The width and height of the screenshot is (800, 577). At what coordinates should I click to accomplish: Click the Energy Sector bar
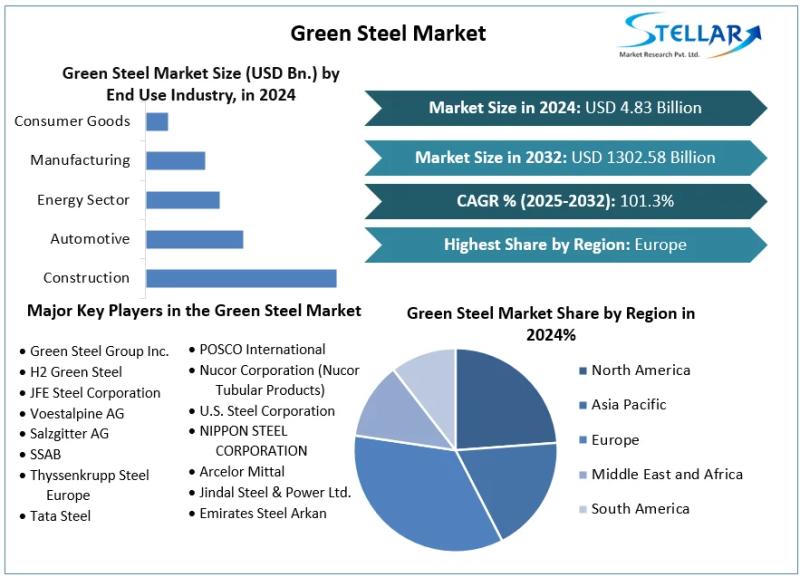[182, 200]
